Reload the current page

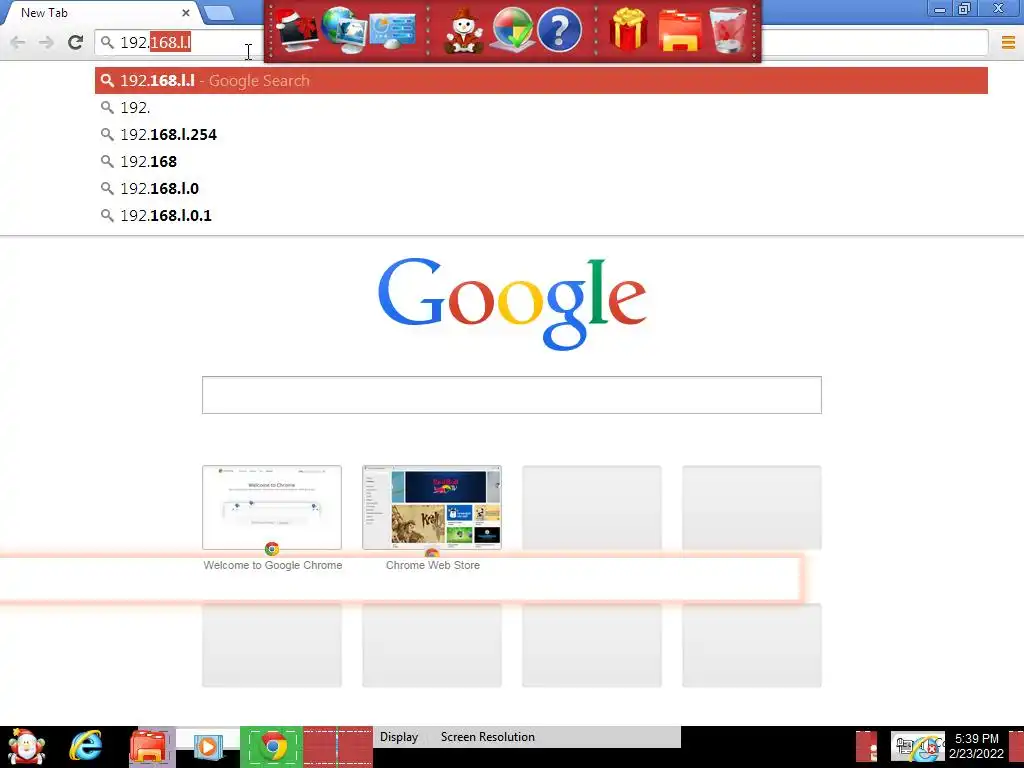pos(75,42)
